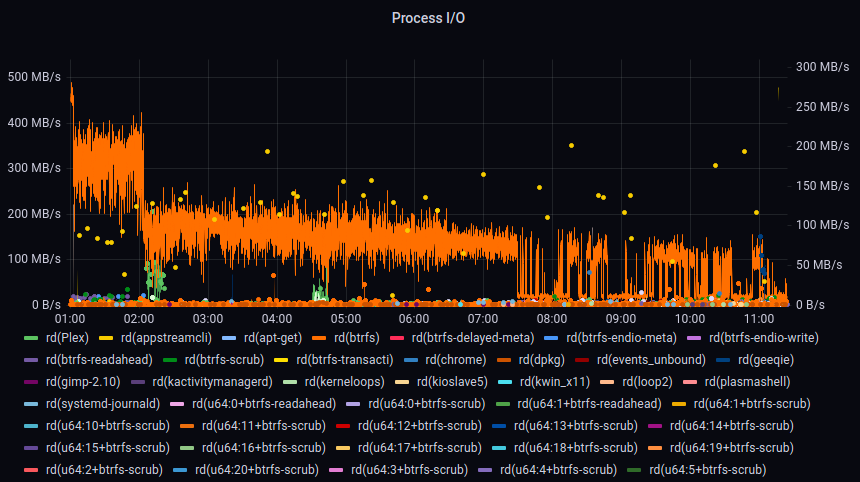Viewport: 860px width, 482px height.
Task: Select the rd(events_unbound) legend label
Action: [651, 359]
